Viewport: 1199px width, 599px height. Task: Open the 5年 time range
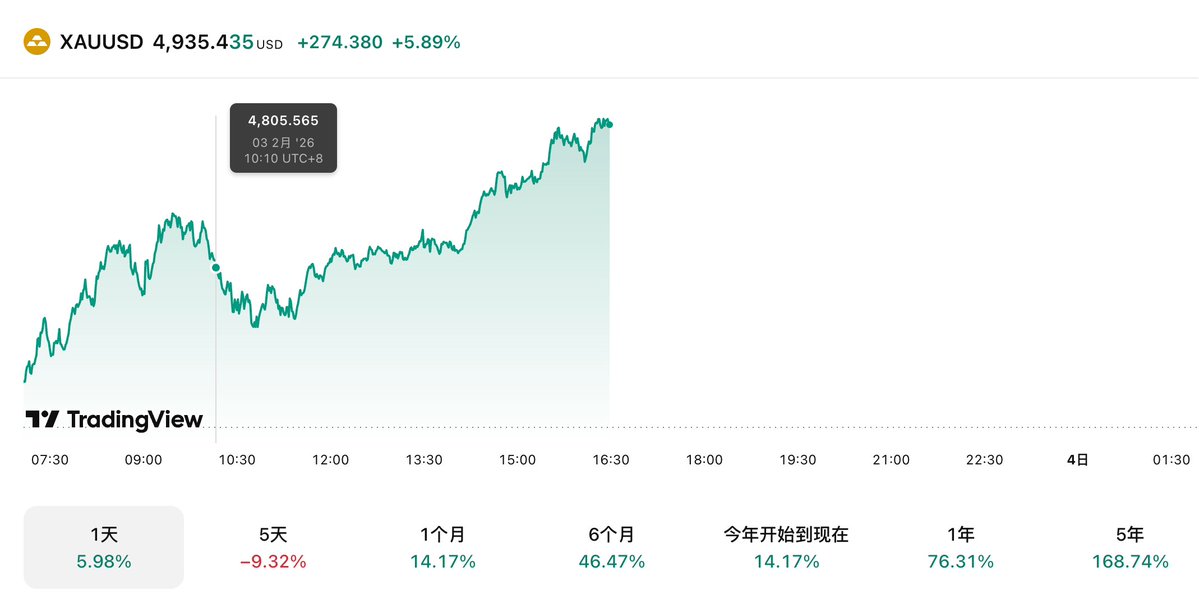coord(1130,547)
